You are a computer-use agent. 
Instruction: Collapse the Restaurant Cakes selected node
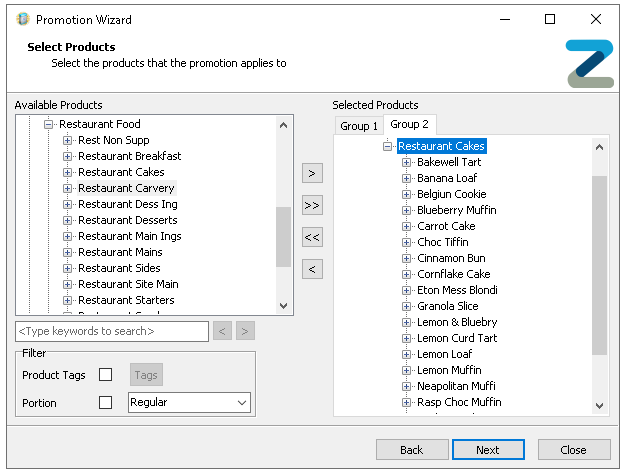click(x=388, y=147)
